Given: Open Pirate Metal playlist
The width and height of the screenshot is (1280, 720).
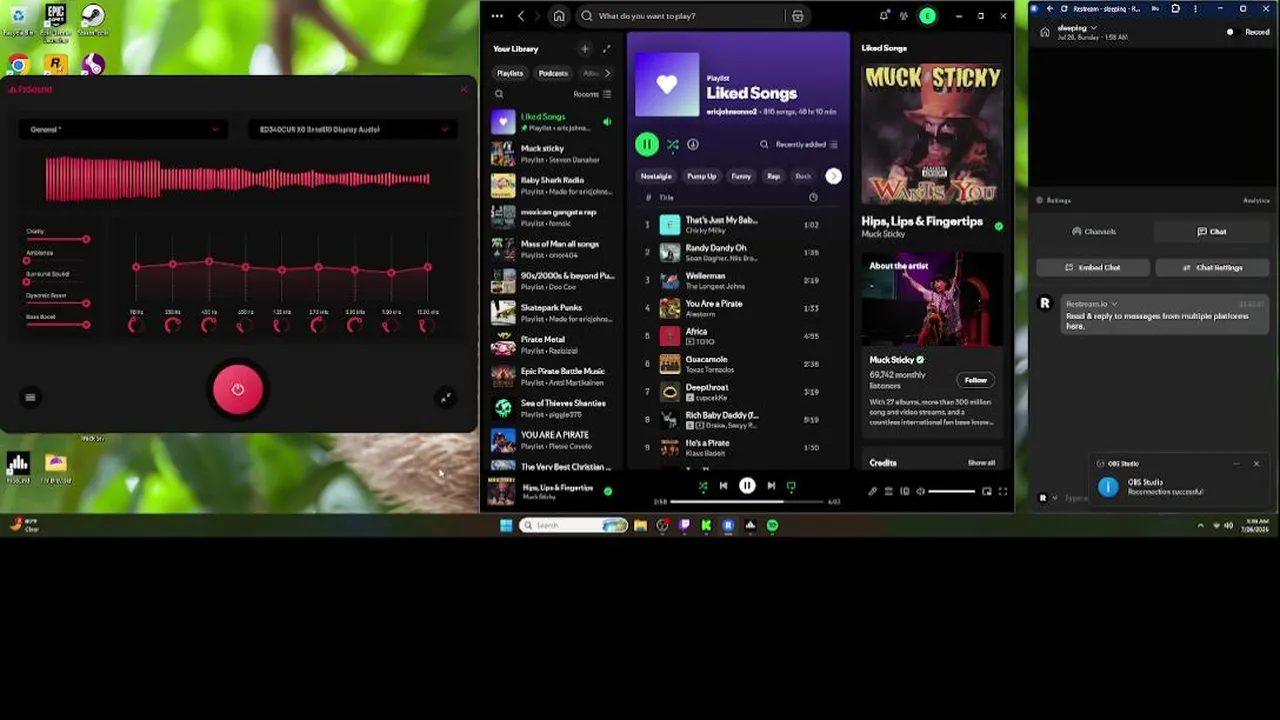Looking at the screenshot, I should tap(551, 344).
